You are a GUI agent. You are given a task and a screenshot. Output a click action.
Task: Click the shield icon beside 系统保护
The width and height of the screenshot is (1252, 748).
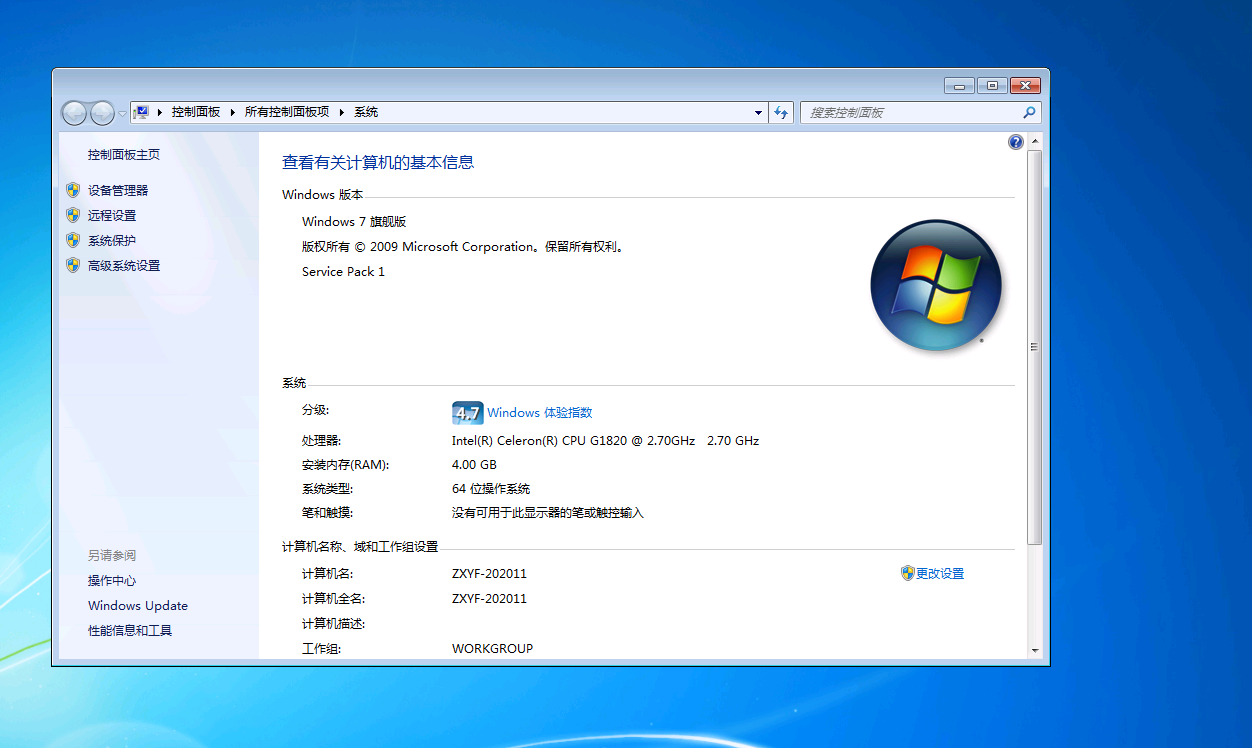tap(72, 240)
